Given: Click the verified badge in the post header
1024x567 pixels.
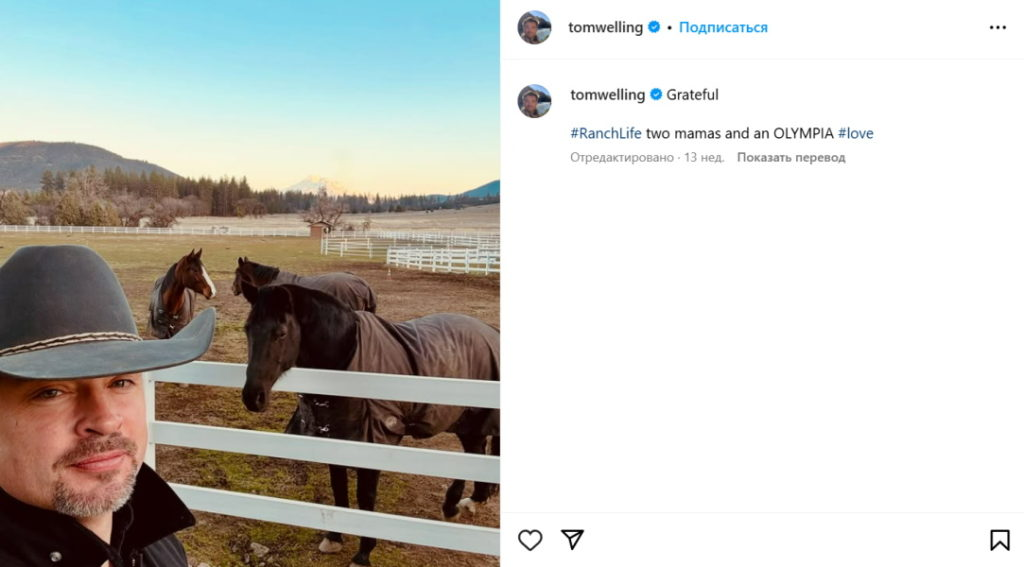Looking at the screenshot, I should (654, 27).
